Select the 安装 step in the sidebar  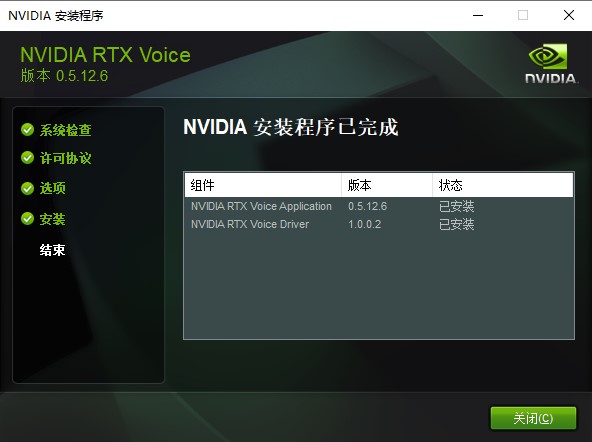coord(52,219)
